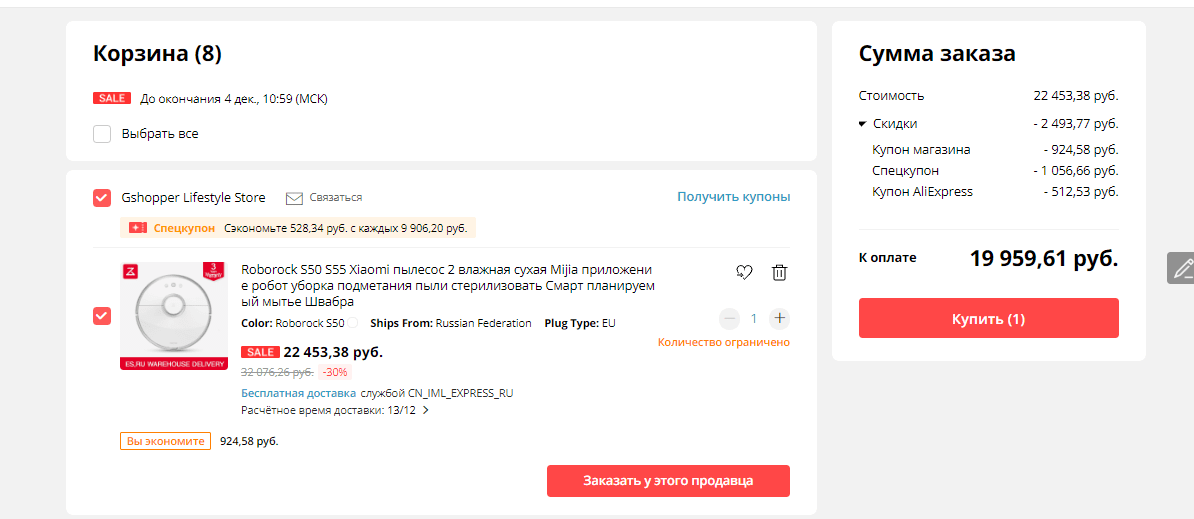Decrease item quantity with minus button
The image size is (1194, 519).
[x=730, y=319]
